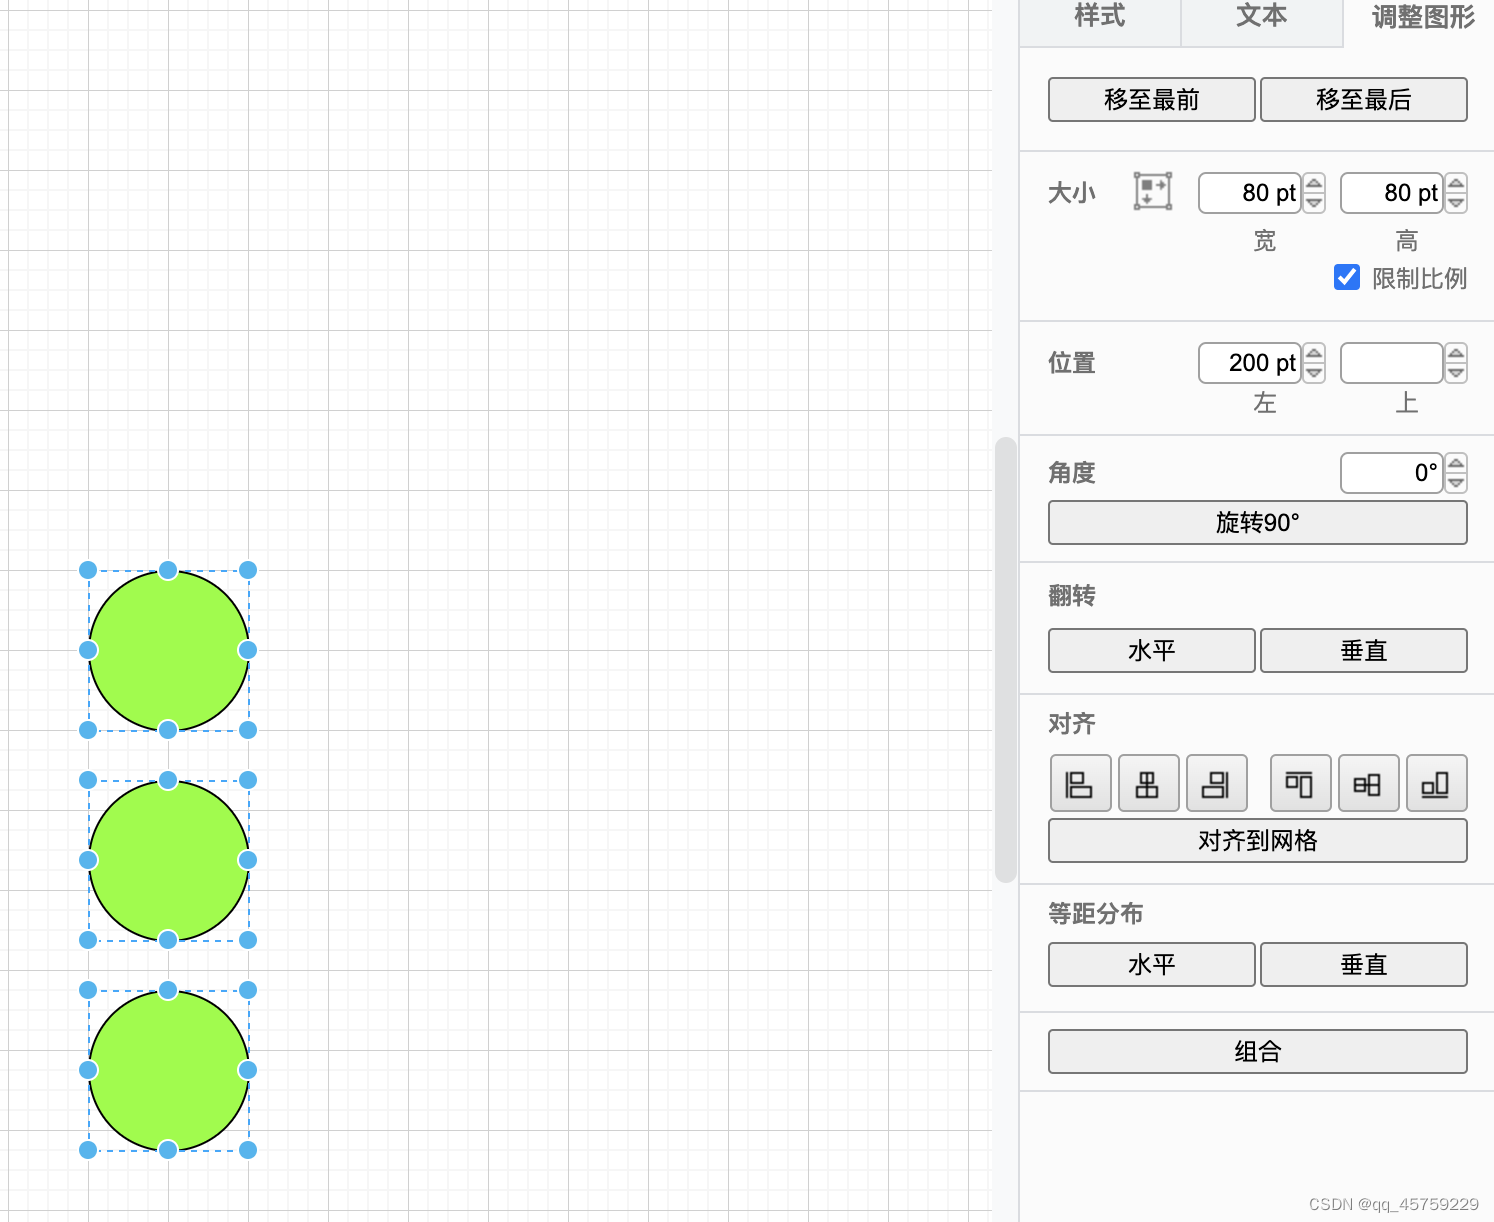Increase top position with up stepper

click(1456, 353)
